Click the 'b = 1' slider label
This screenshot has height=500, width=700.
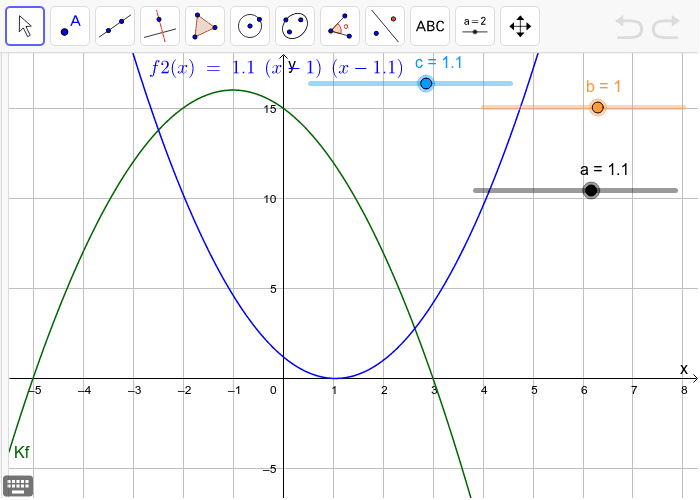click(x=604, y=86)
